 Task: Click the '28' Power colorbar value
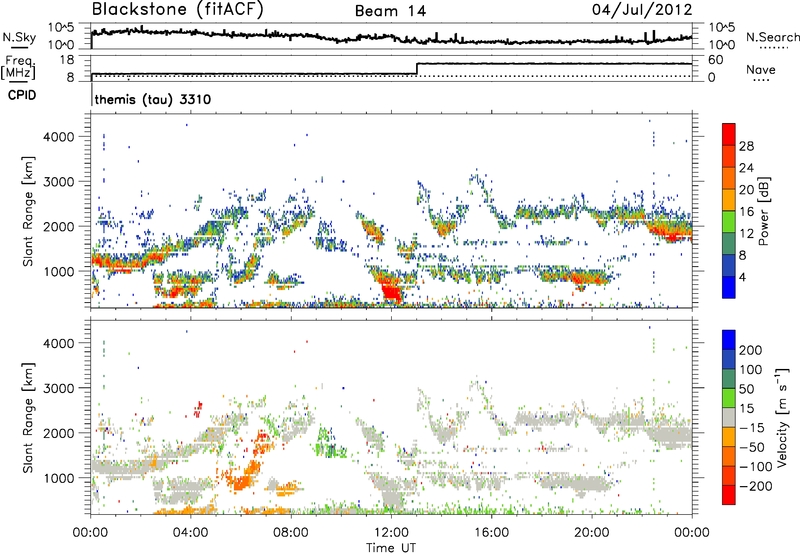746,146
